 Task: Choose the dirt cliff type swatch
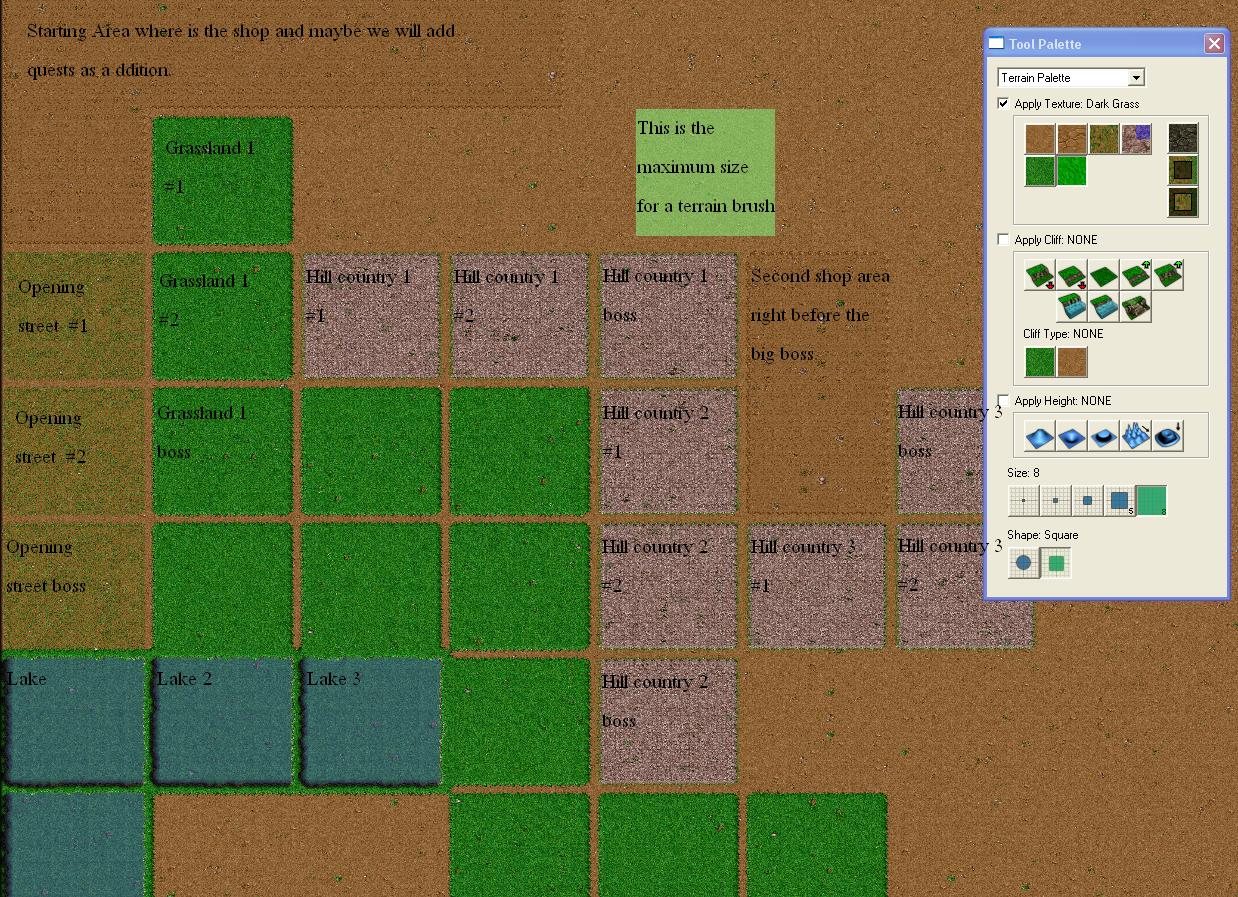[x=1072, y=362]
